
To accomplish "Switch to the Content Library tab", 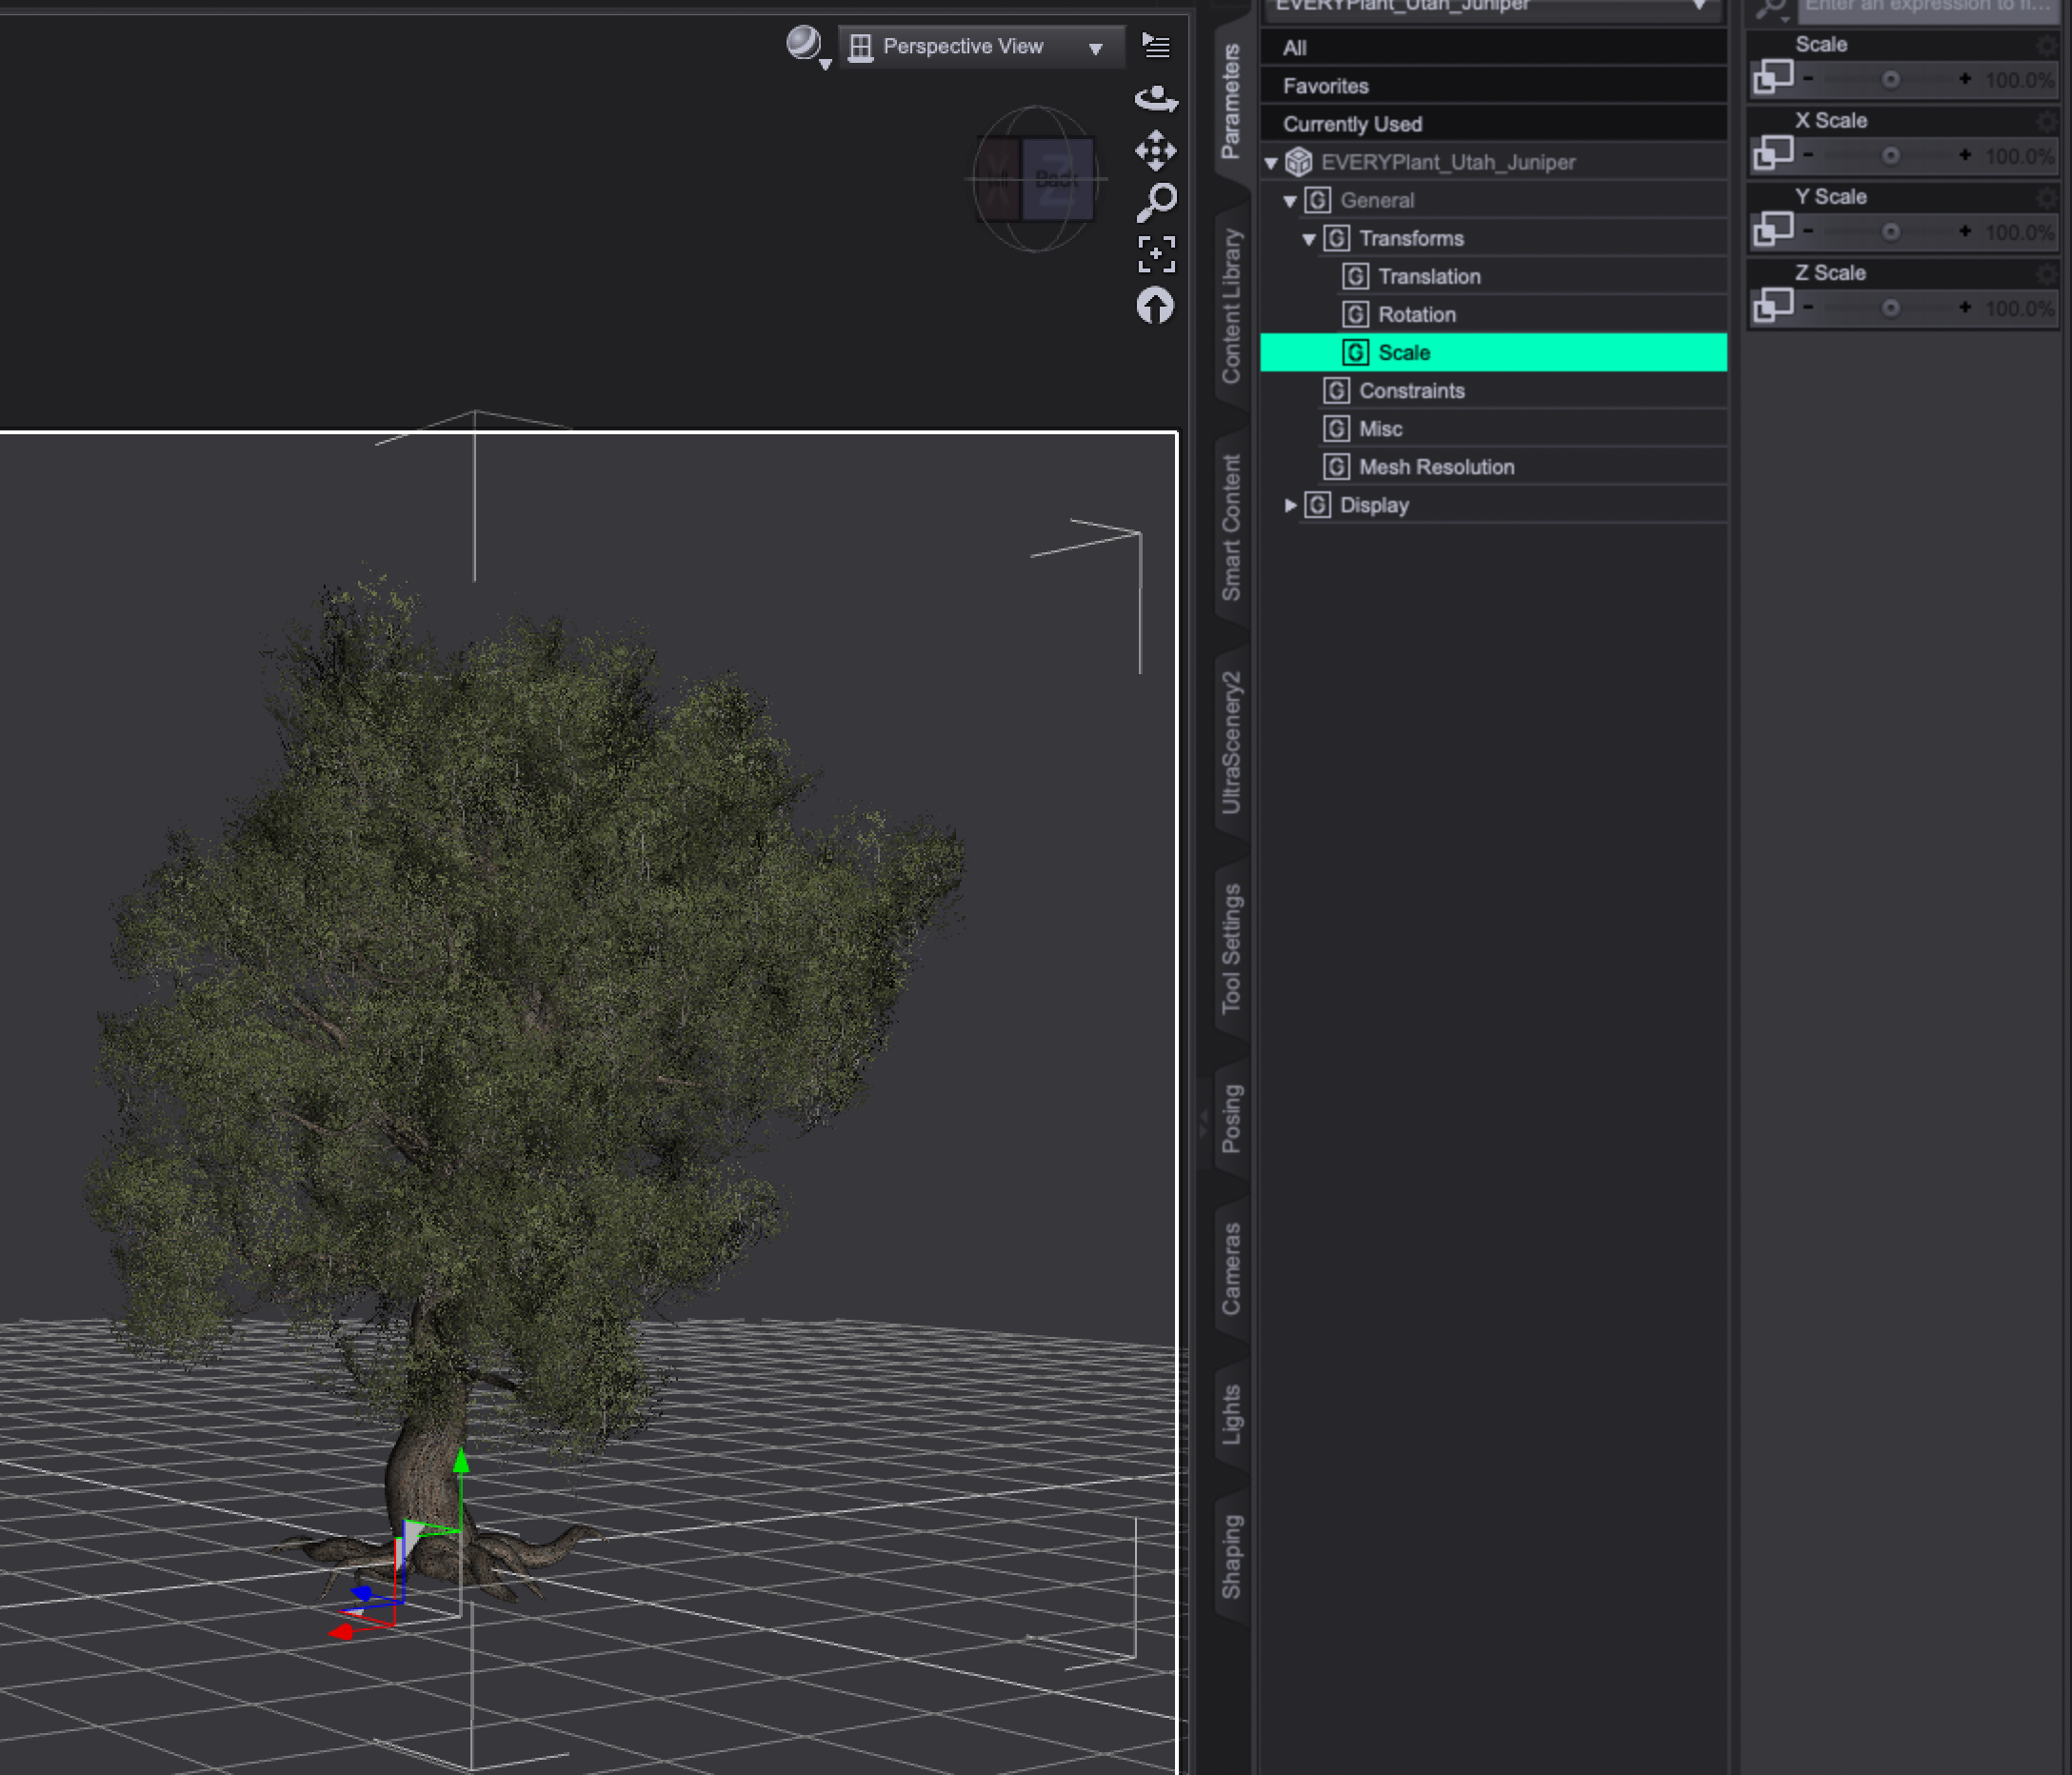I will point(1231,306).
